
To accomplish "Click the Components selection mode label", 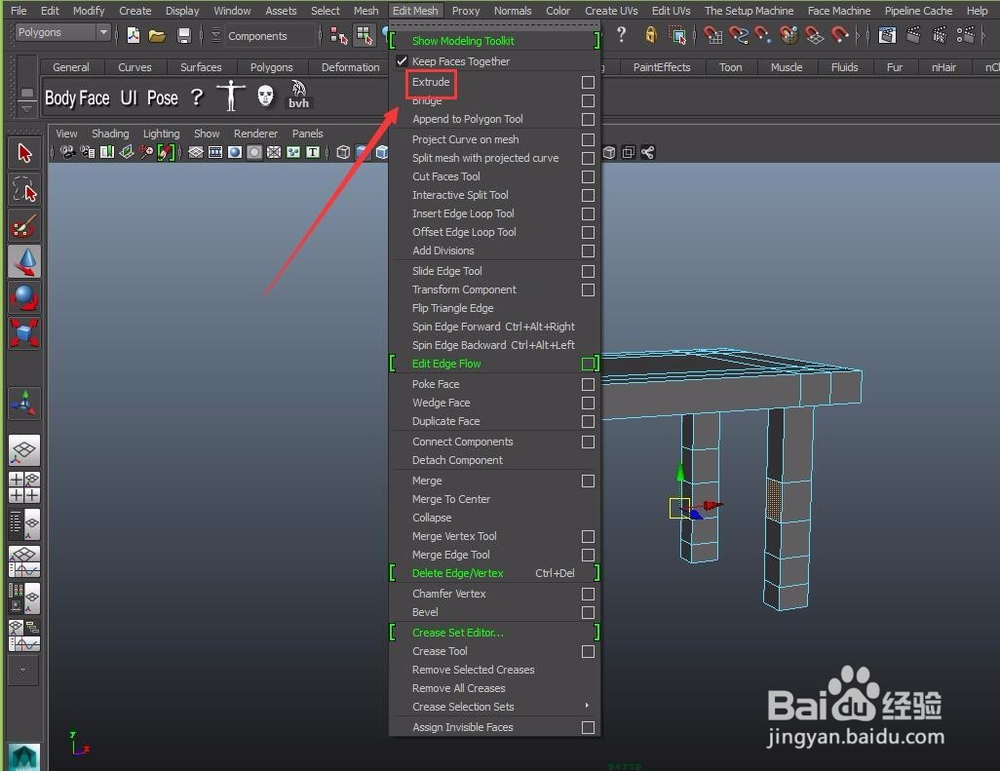I will click(258, 36).
